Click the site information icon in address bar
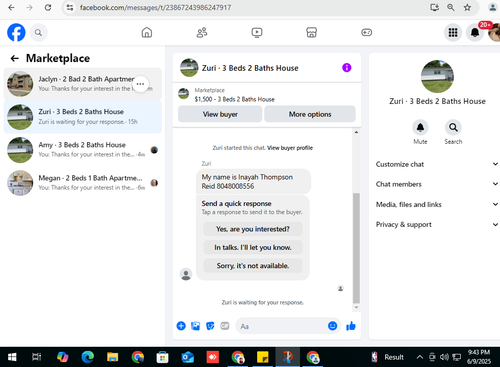The width and height of the screenshot is (500, 367). click(x=70, y=7)
